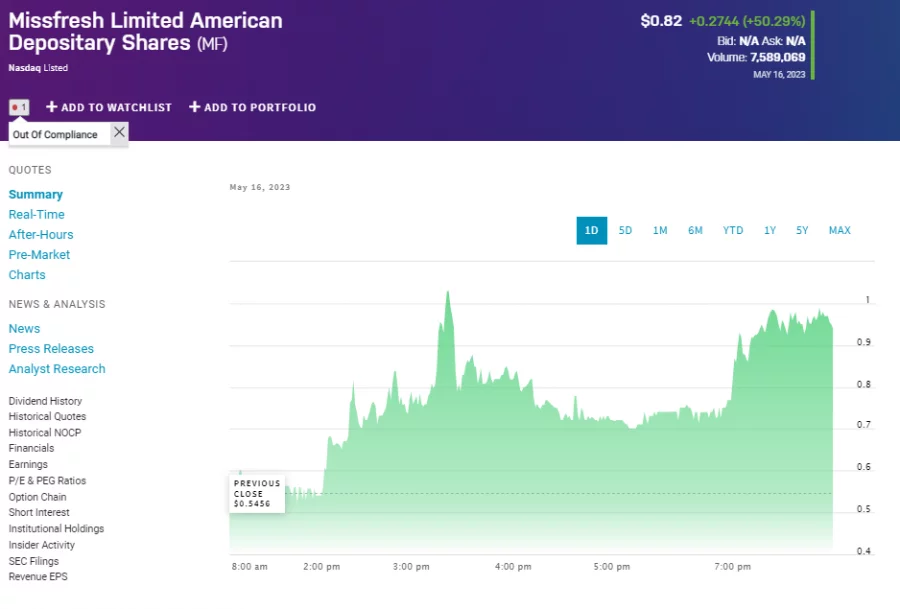Image resolution: width=900 pixels, height=609 pixels.
Task: Check Insider Activity
Action: [40, 544]
